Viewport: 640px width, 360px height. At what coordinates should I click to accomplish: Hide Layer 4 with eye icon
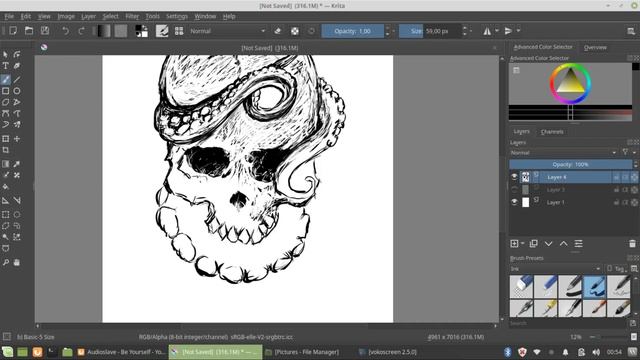coord(514,177)
